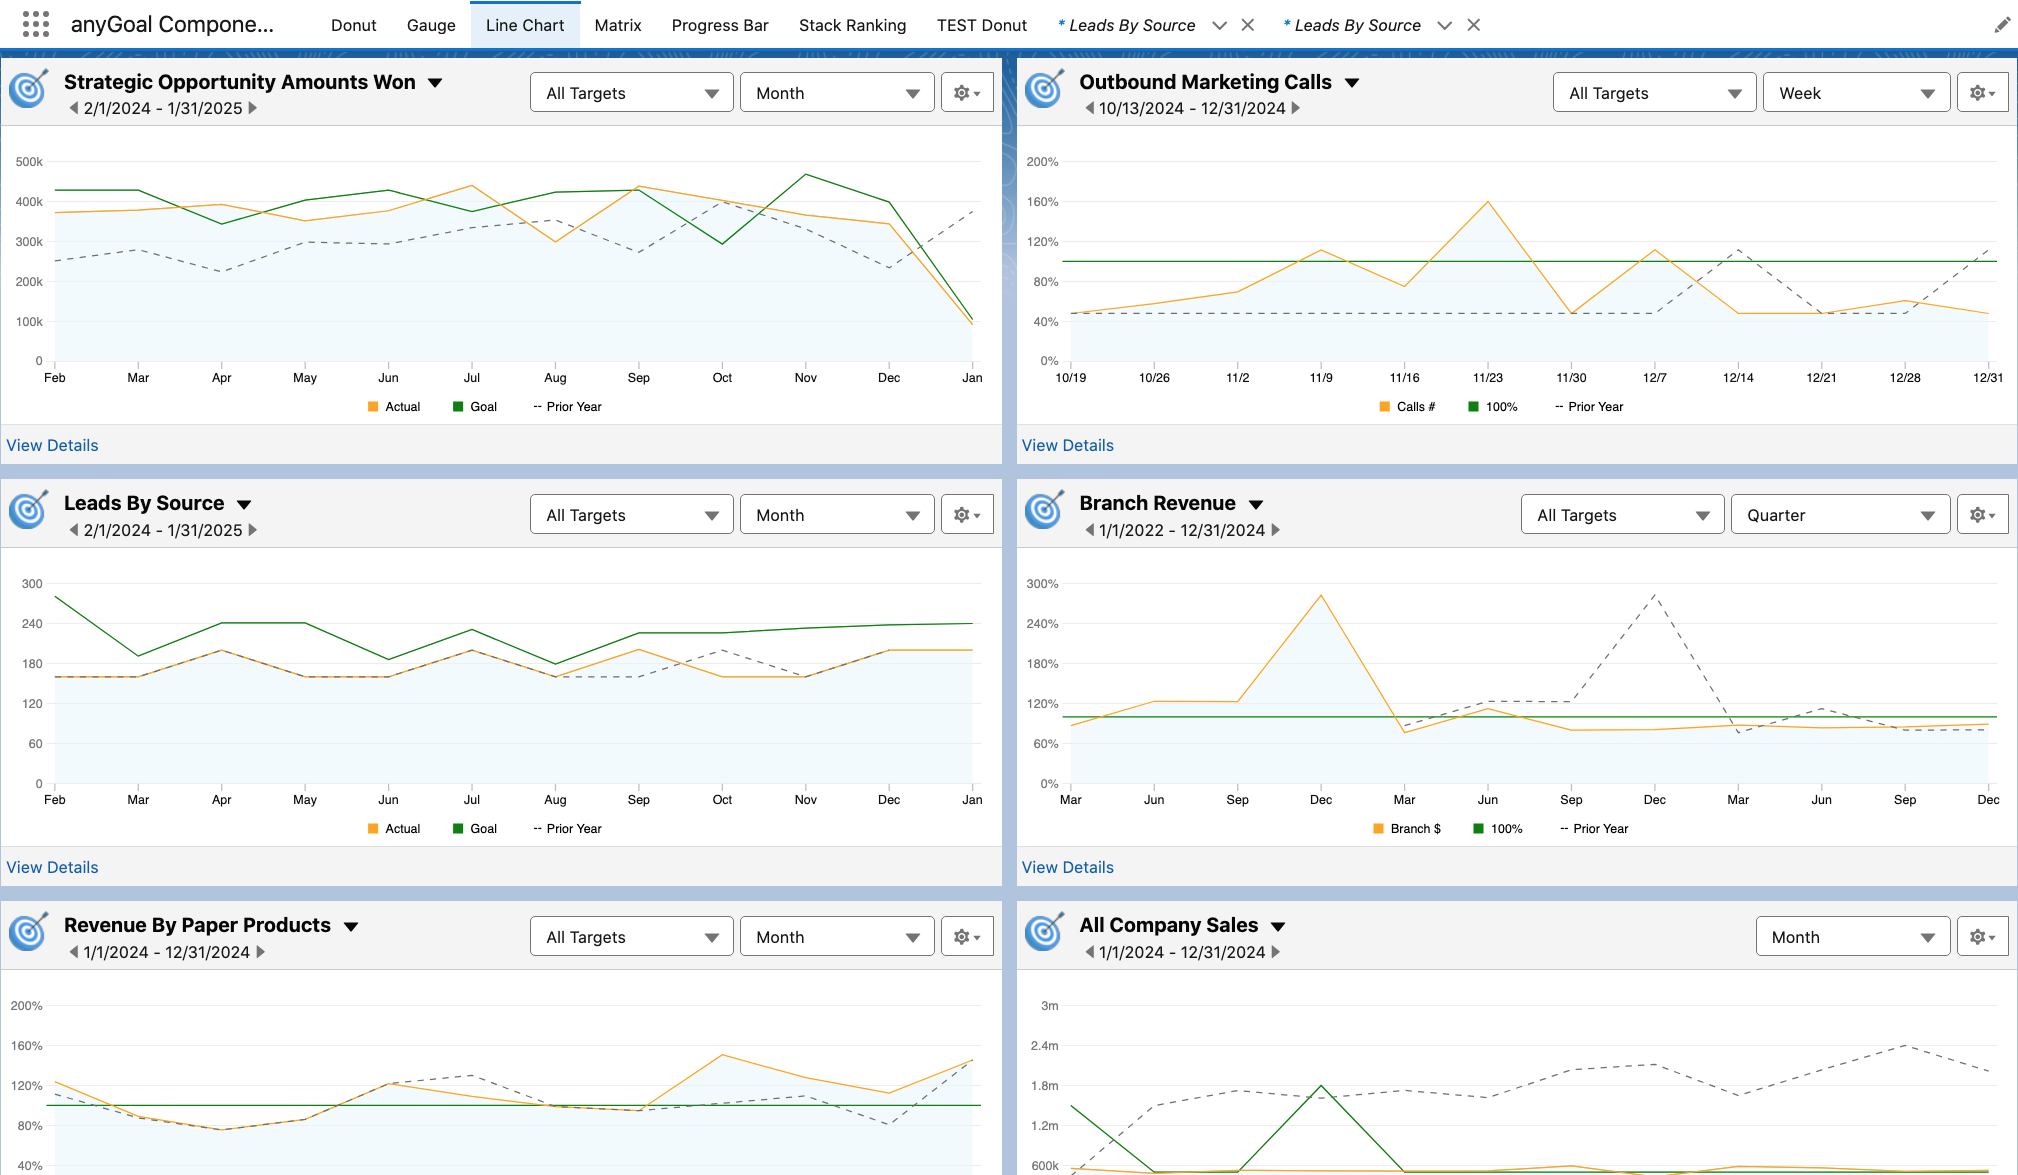Go to previous date range on Branch Revenue
Screen dimensions: 2018x1175
(x=1089, y=530)
